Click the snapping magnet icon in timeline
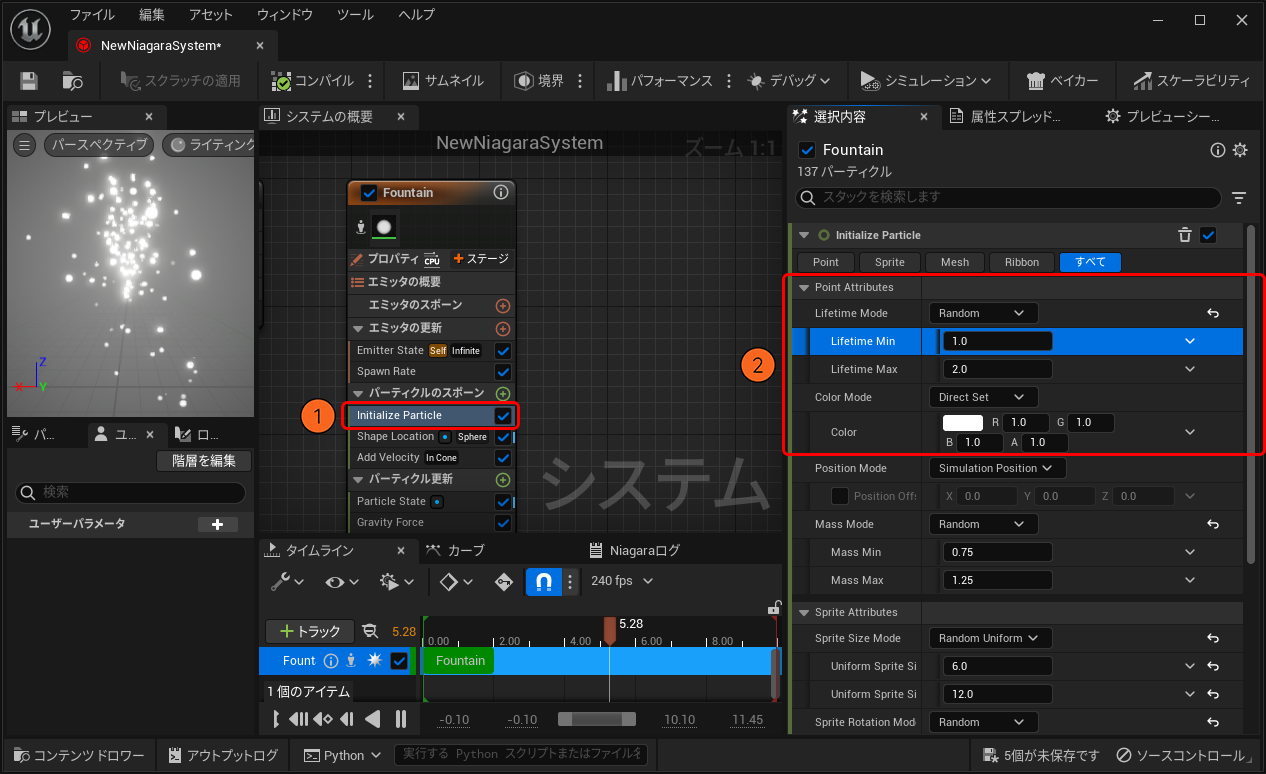 click(543, 581)
